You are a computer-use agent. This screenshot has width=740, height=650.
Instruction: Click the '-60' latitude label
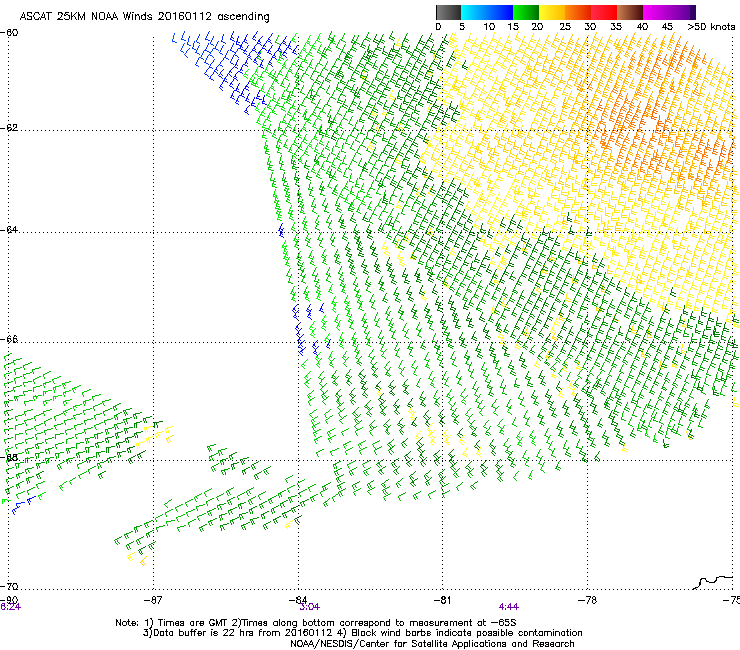9,33
